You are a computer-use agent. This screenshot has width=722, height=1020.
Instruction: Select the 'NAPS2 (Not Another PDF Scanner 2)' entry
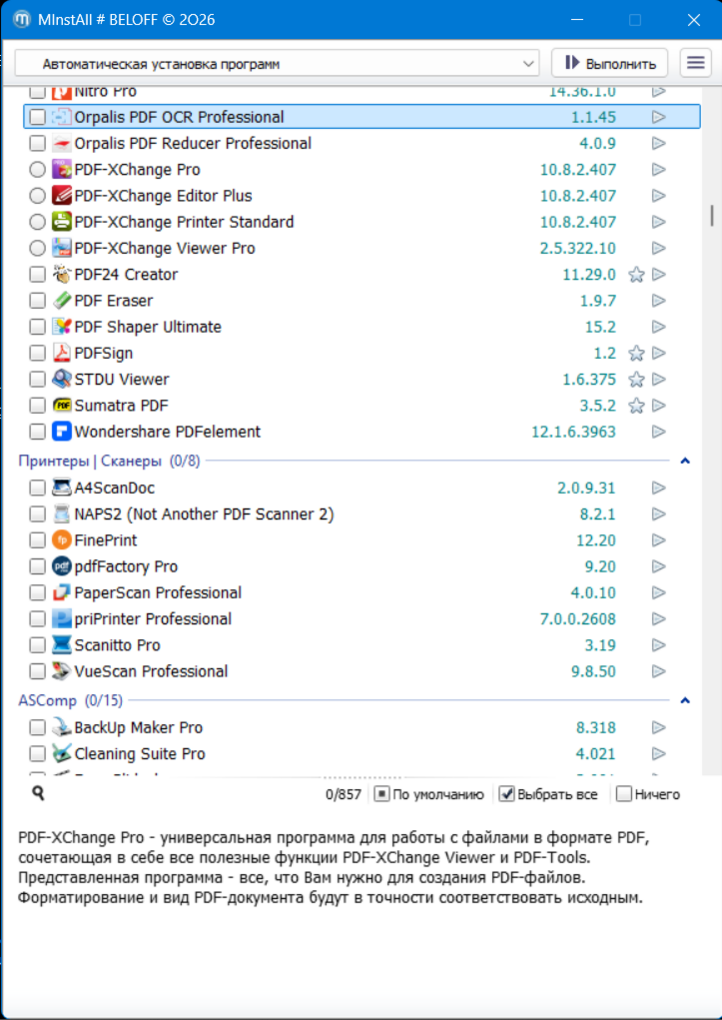pos(204,514)
